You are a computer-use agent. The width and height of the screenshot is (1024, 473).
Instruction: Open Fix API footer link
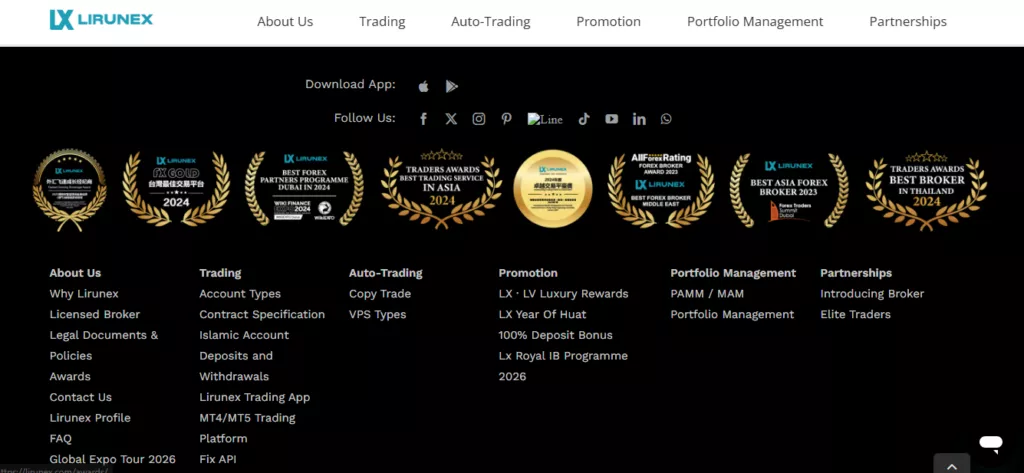[217, 459]
